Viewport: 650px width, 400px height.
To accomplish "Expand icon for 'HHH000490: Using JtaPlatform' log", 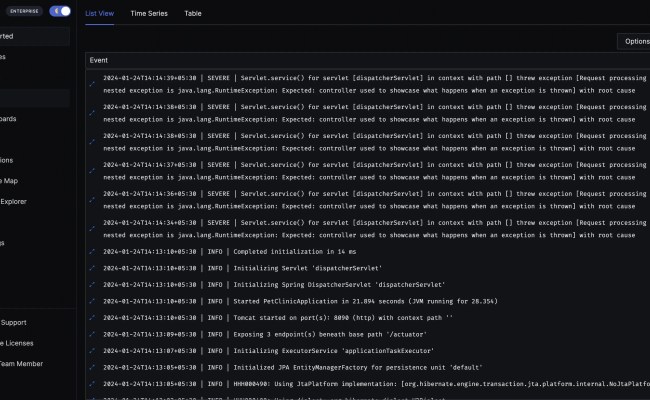I will tap(92, 384).
